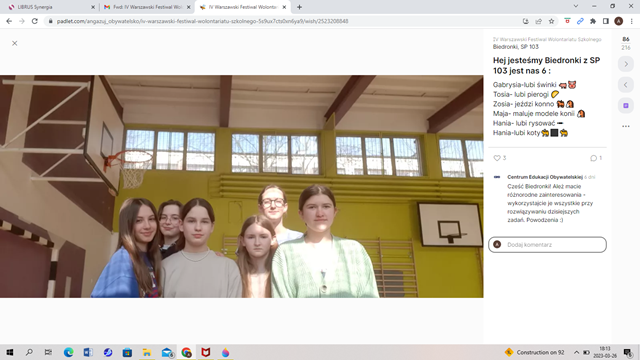Click post counter 86 of 216
Viewport: 640px width, 360px height.
point(626,43)
